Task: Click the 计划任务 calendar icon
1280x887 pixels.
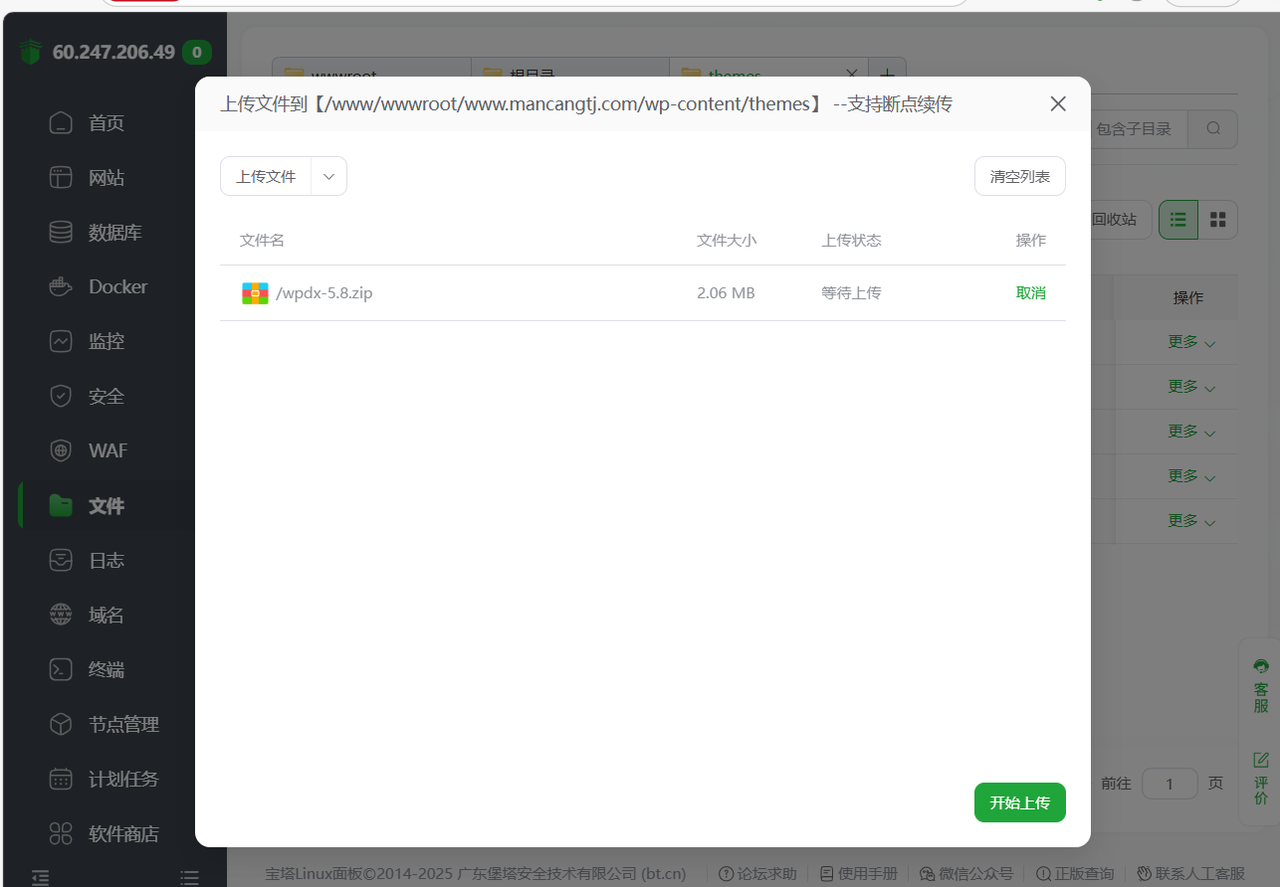Action: tap(61, 779)
